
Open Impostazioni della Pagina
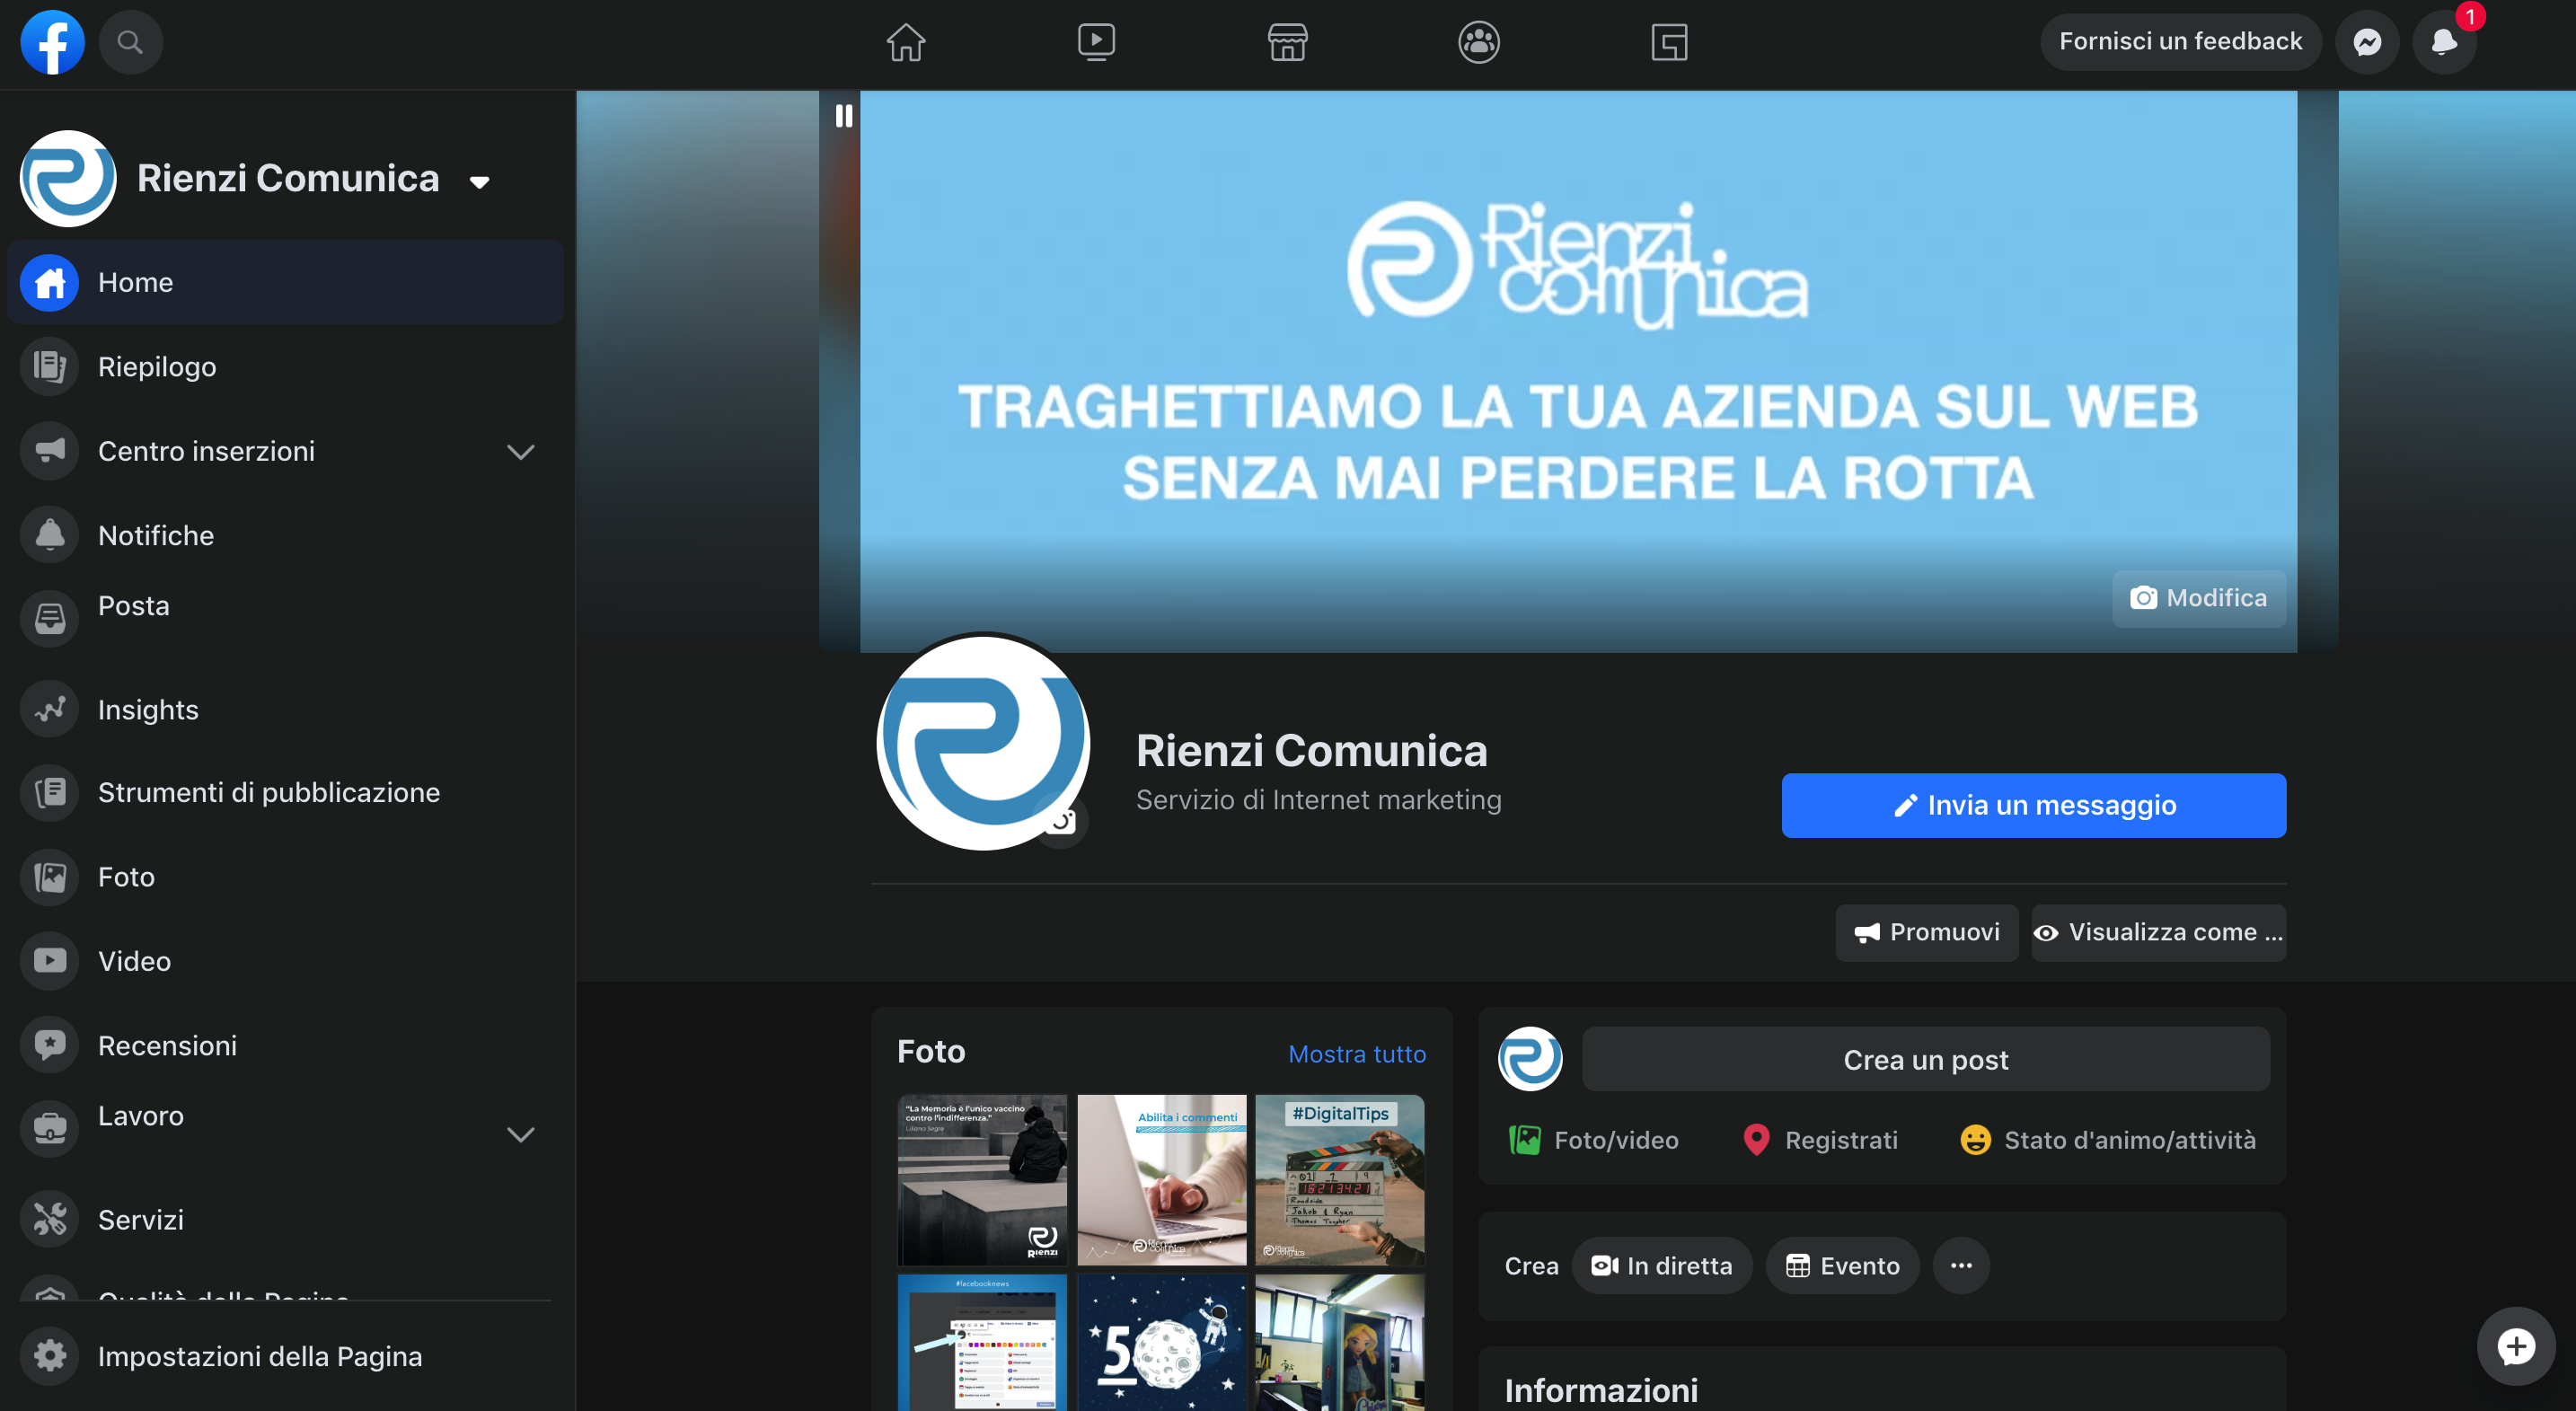point(260,1356)
